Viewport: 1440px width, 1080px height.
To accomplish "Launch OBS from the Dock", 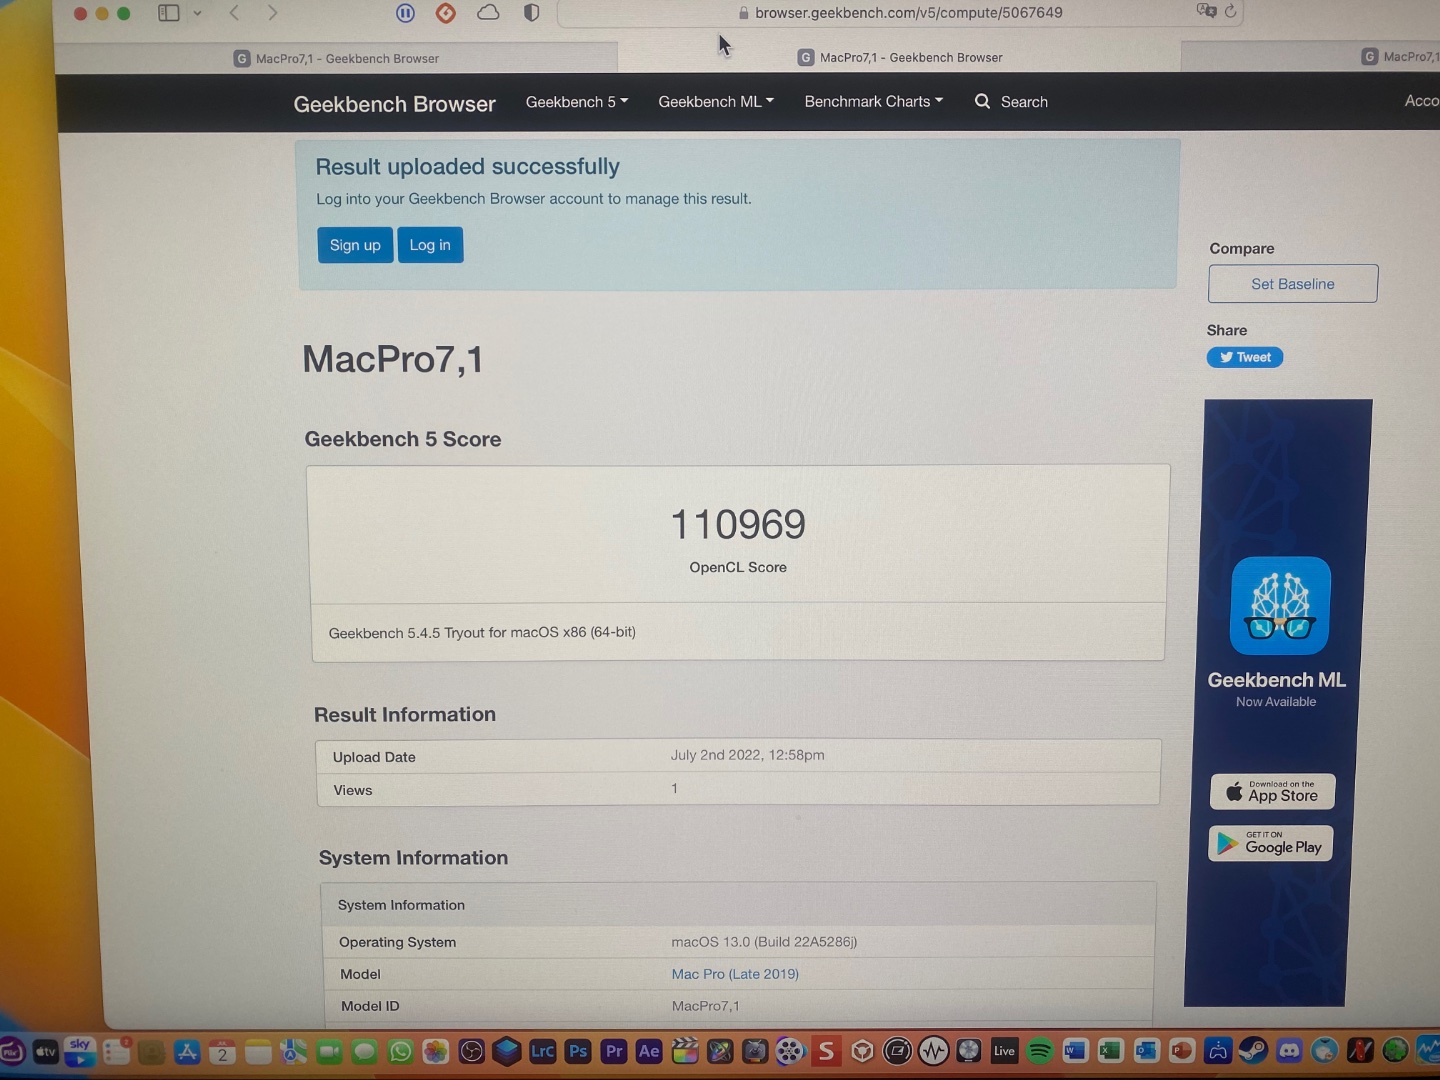I will pos(471,1051).
